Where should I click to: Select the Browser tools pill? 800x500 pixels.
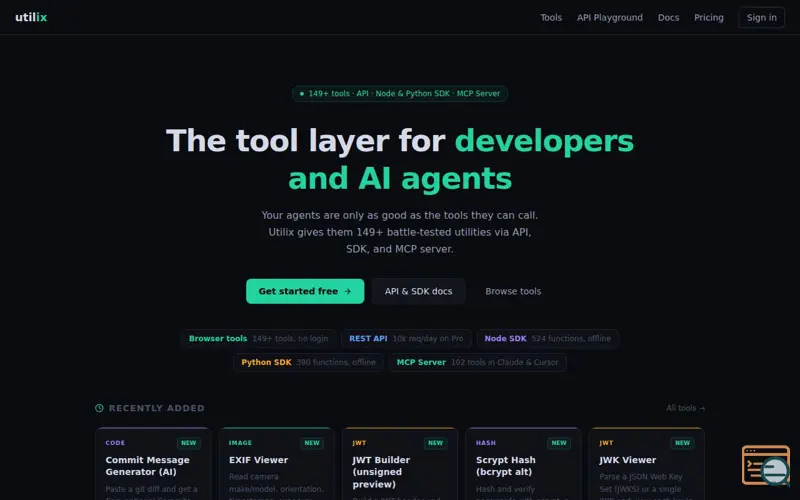coord(259,339)
